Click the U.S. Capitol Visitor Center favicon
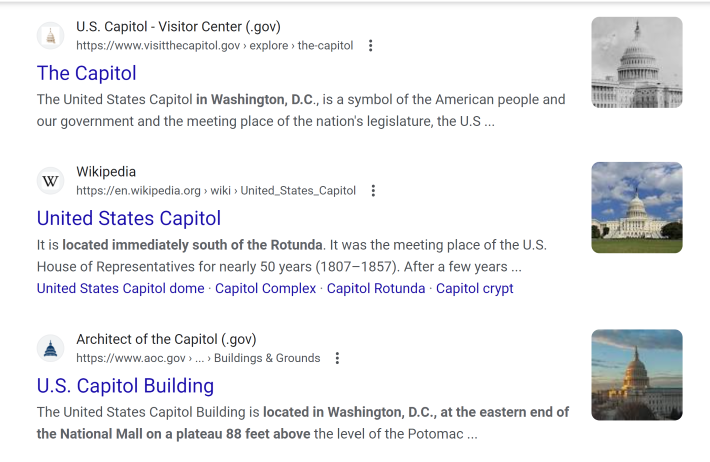 click(50, 36)
